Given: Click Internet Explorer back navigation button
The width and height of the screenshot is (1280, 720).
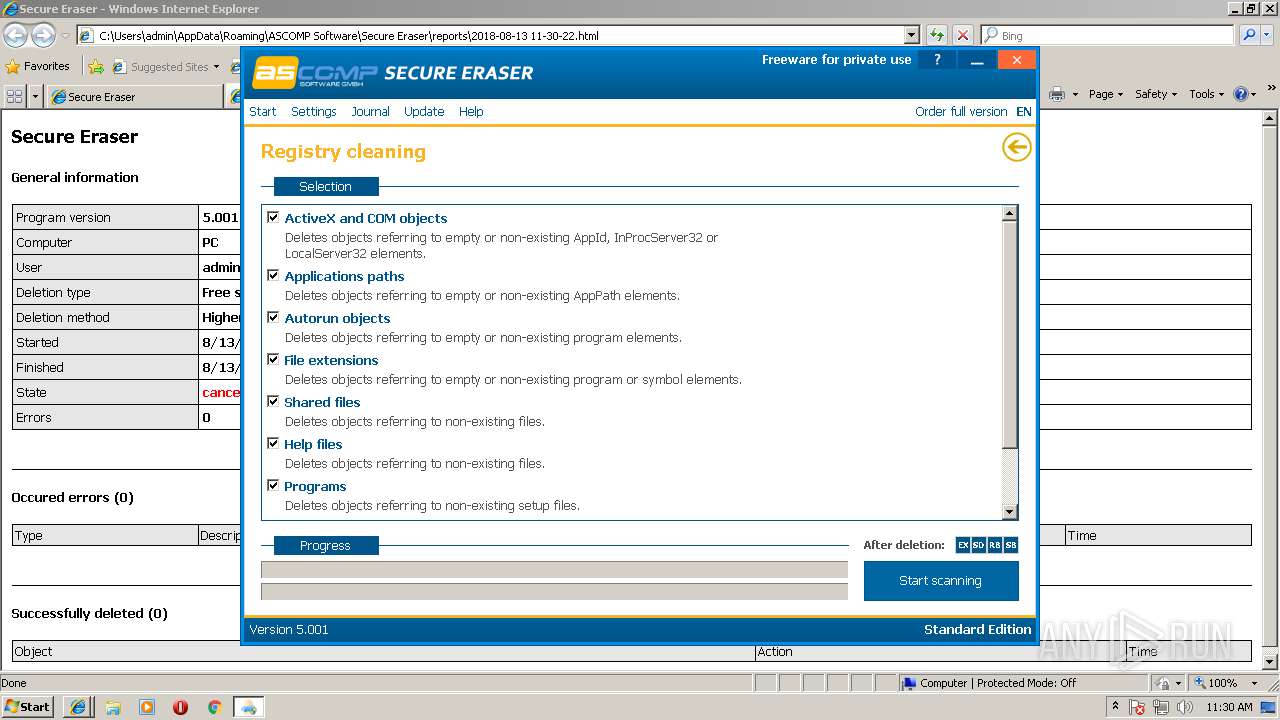Looking at the screenshot, I should (16, 36).
